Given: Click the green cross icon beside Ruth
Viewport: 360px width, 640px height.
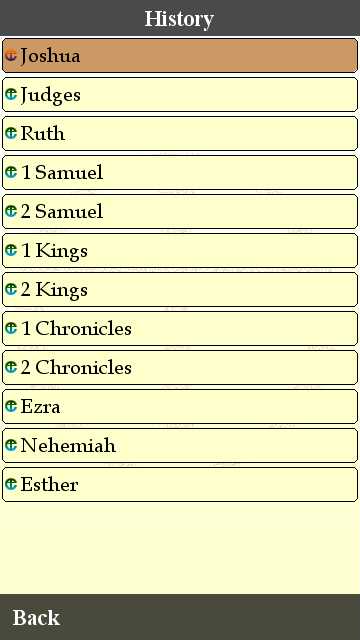Looking at the screenshot, I should click(11, 133).
